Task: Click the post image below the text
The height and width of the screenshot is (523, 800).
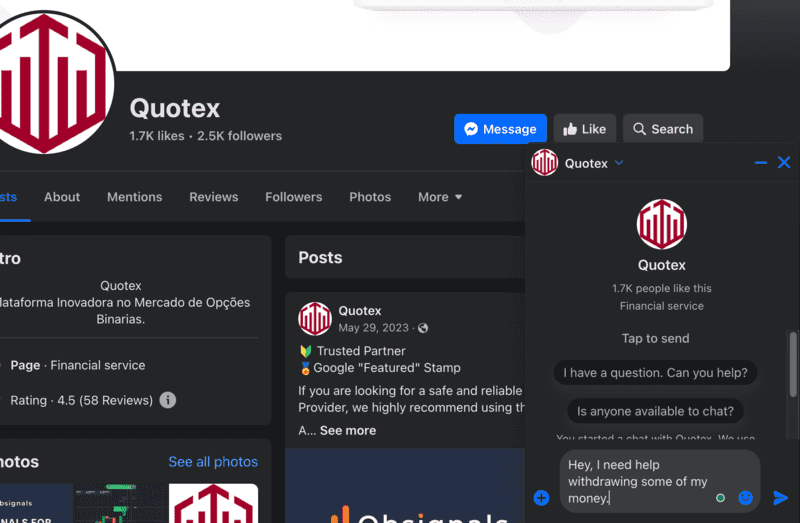Action: 405,486
